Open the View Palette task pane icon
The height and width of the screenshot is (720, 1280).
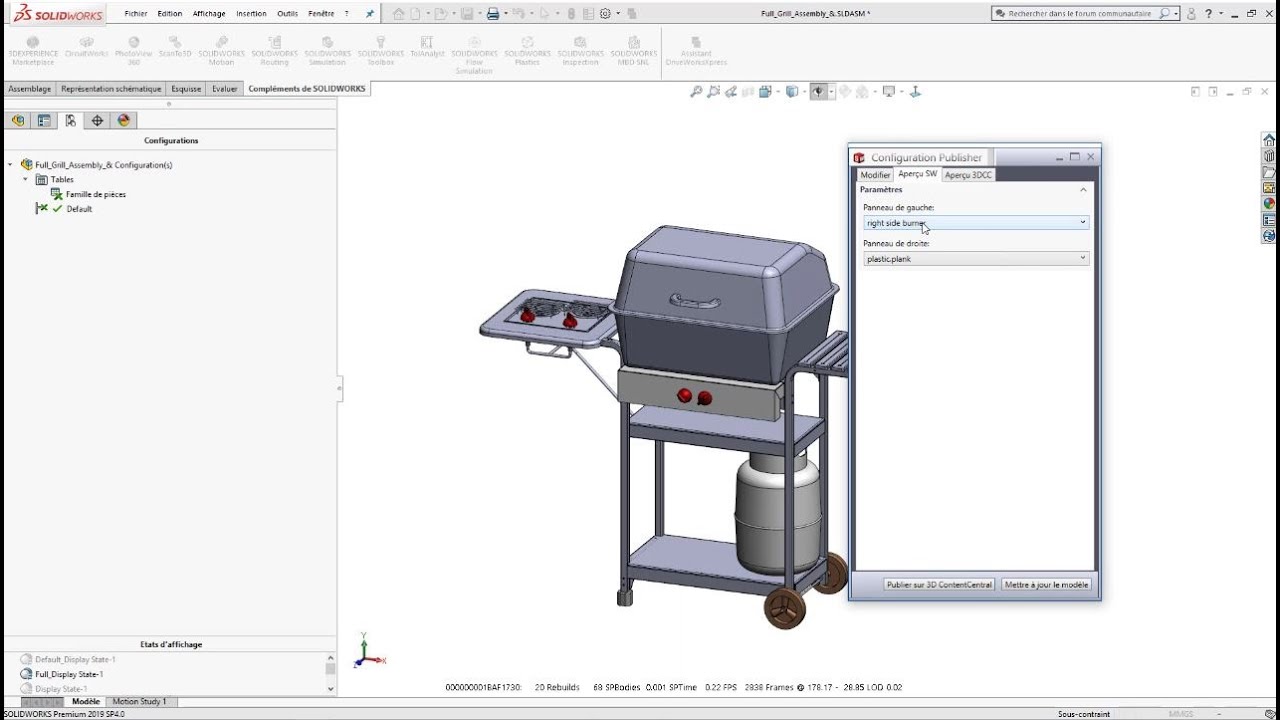pyautogui.click(x=1269, y=188)
